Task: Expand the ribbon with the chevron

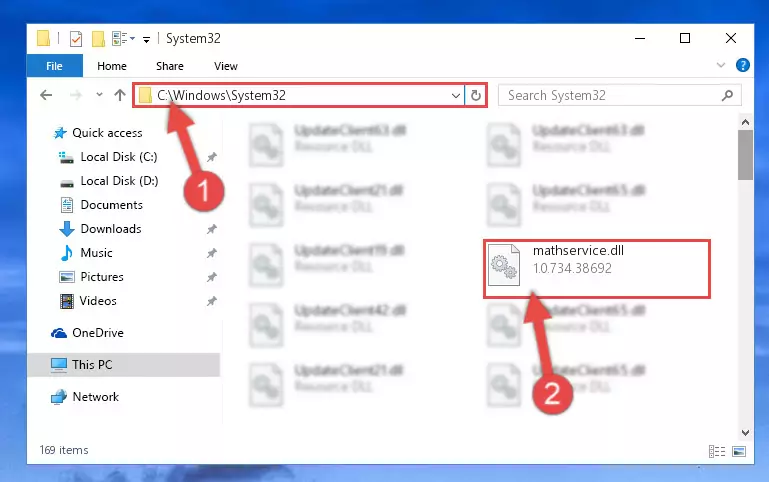Action: (x=720, y=65)
